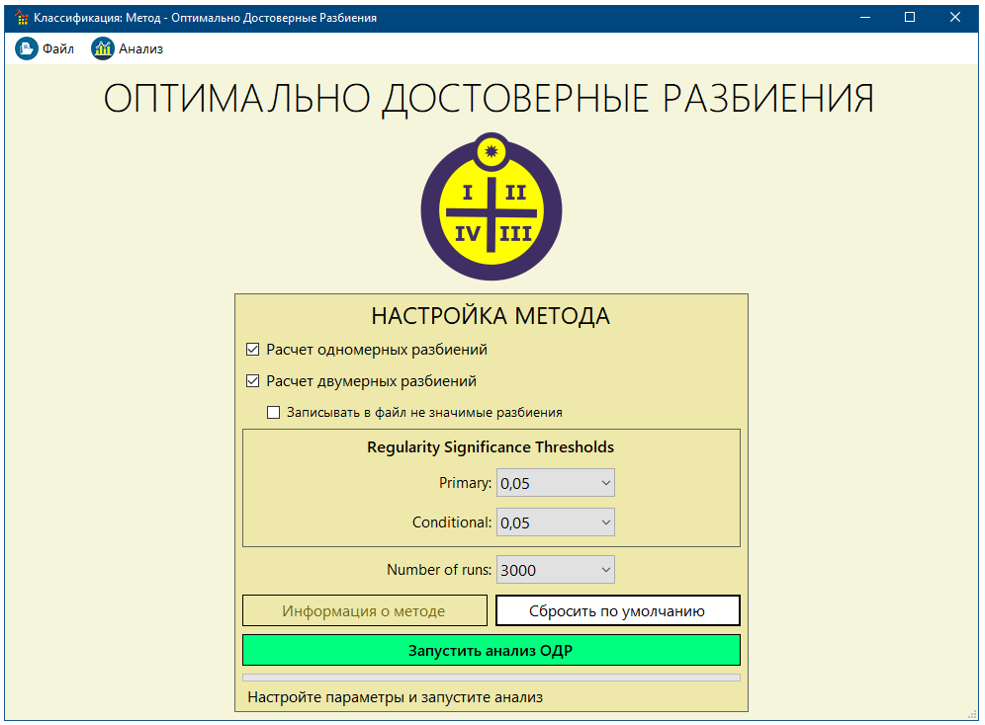Uncheck Расчет одномерных разбиений
985x725 pixels.
[x=252, y=350]
